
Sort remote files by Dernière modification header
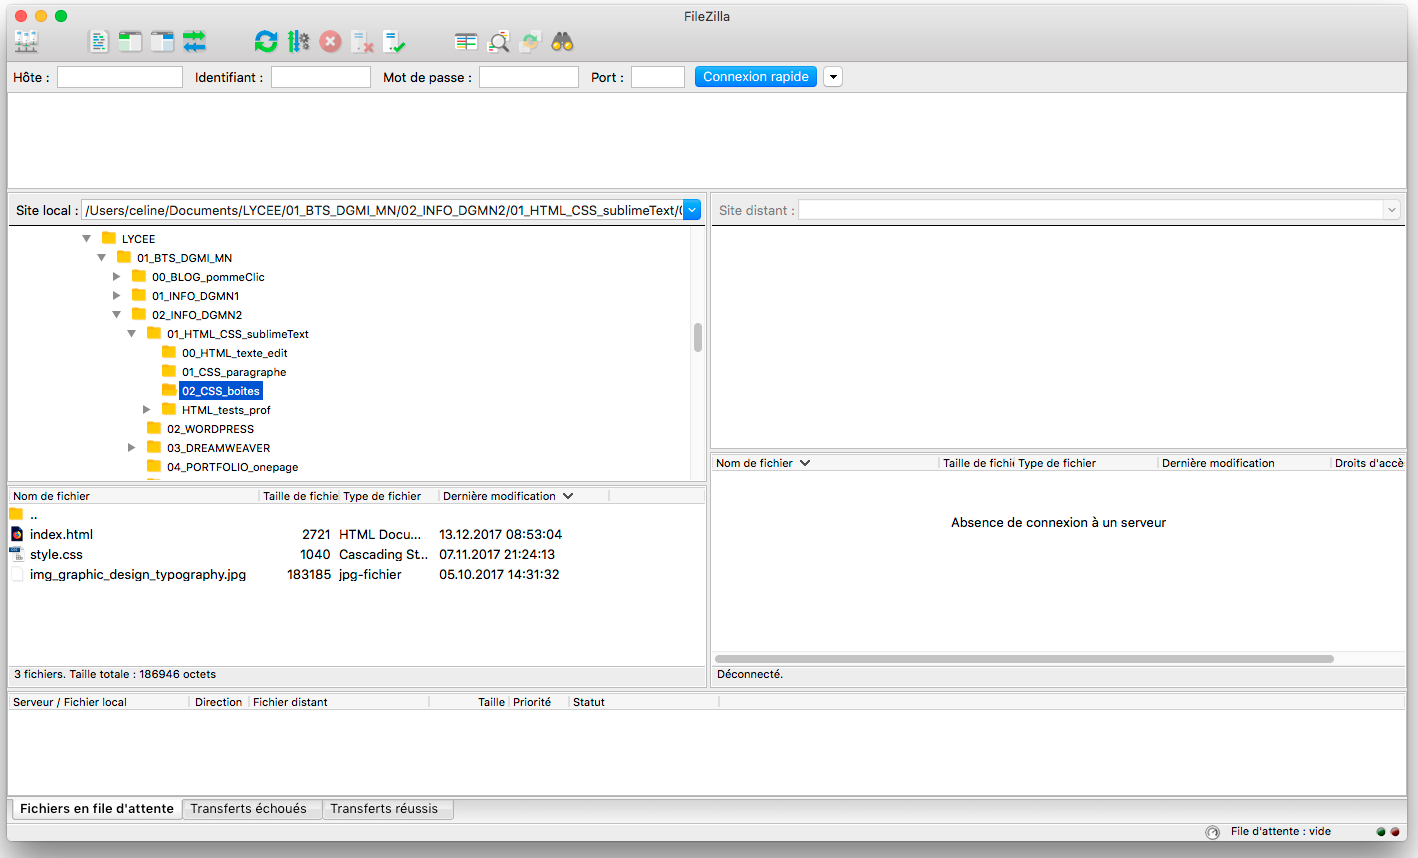(1244, 463)
